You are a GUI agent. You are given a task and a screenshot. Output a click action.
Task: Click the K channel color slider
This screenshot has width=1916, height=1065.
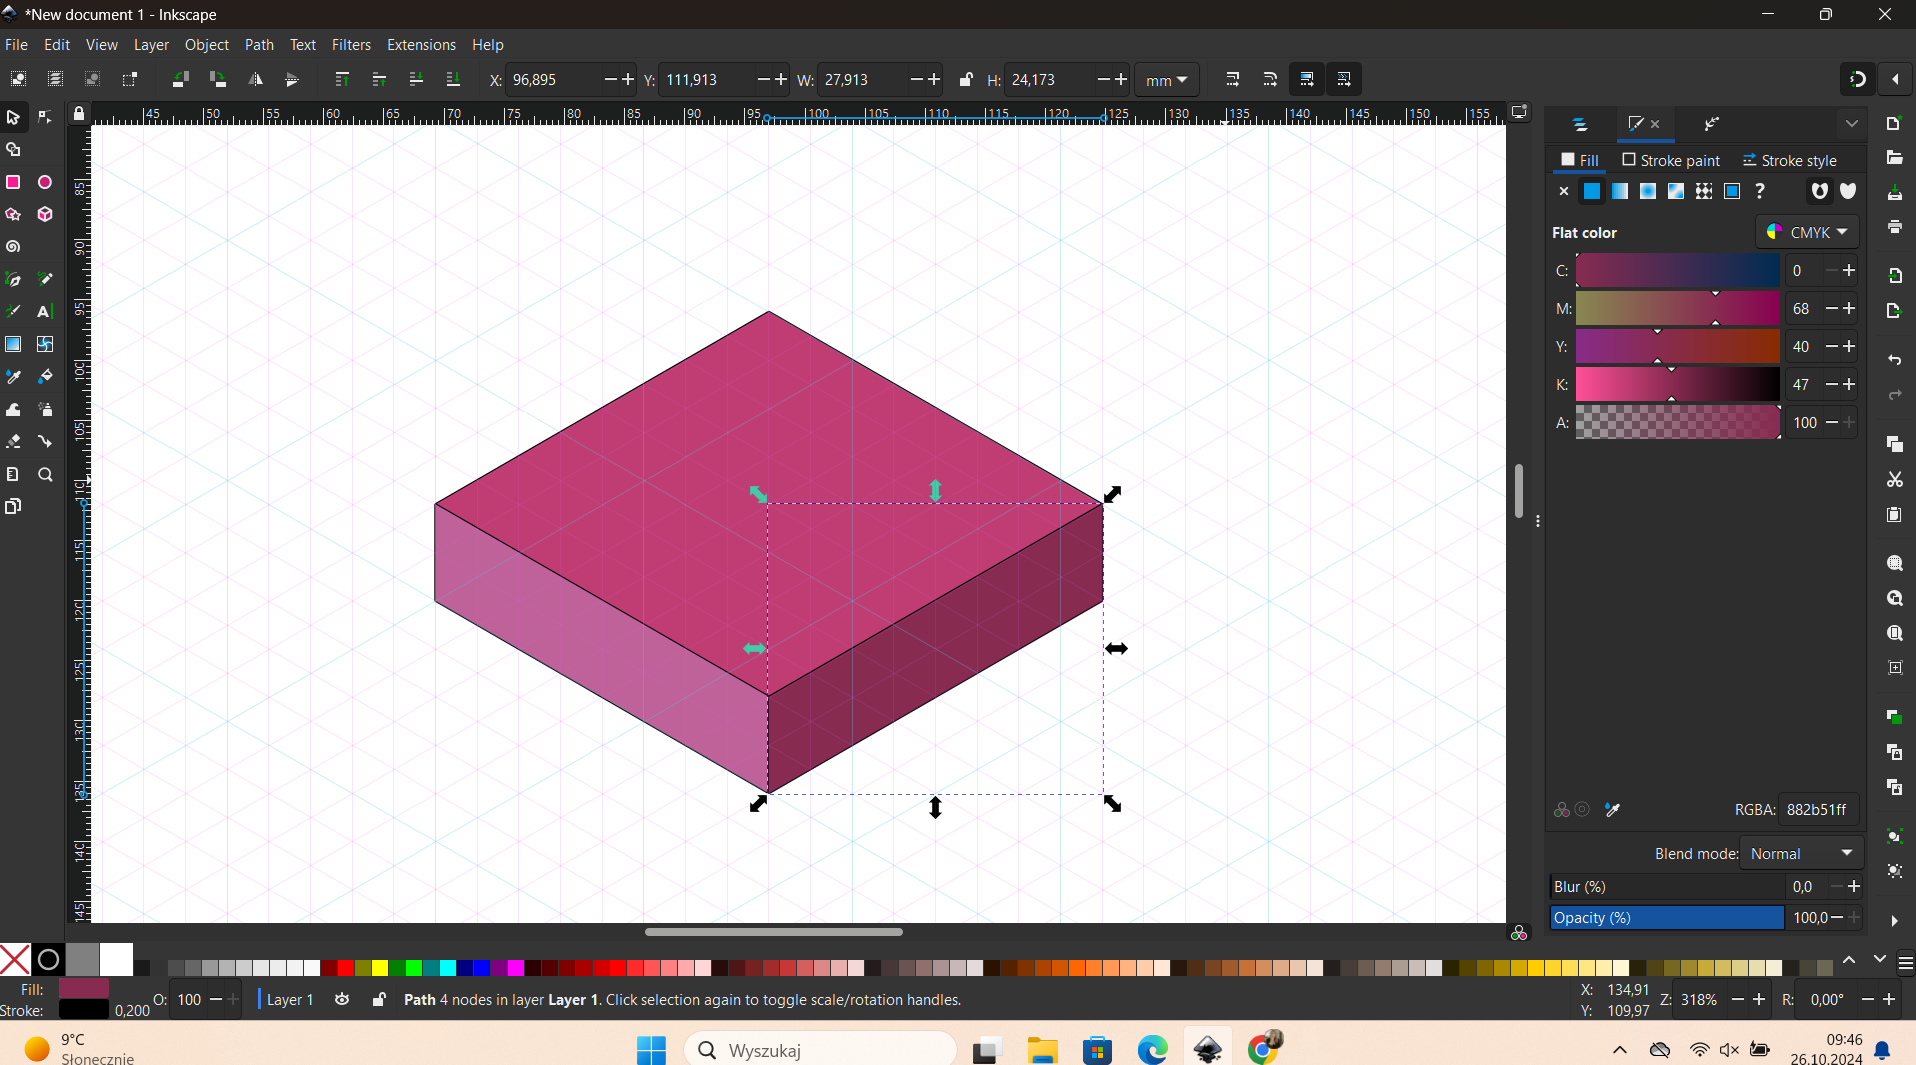tap(1678, 385)
